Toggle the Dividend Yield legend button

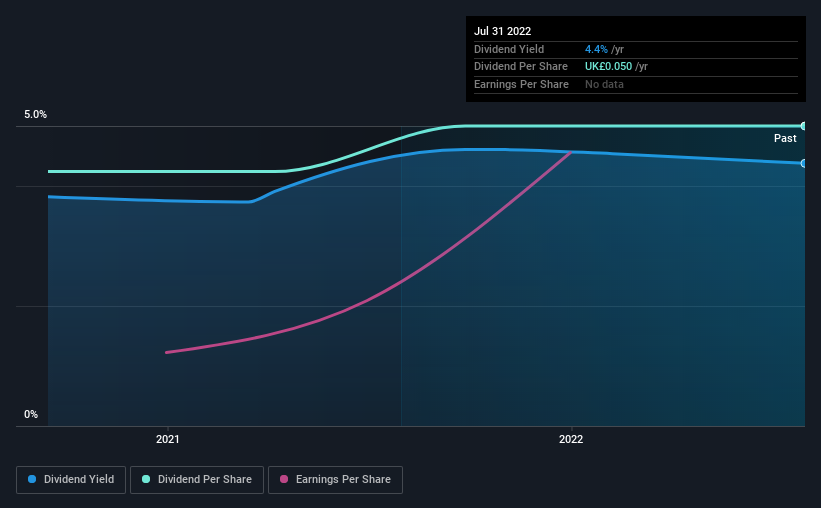coord(71,480)
